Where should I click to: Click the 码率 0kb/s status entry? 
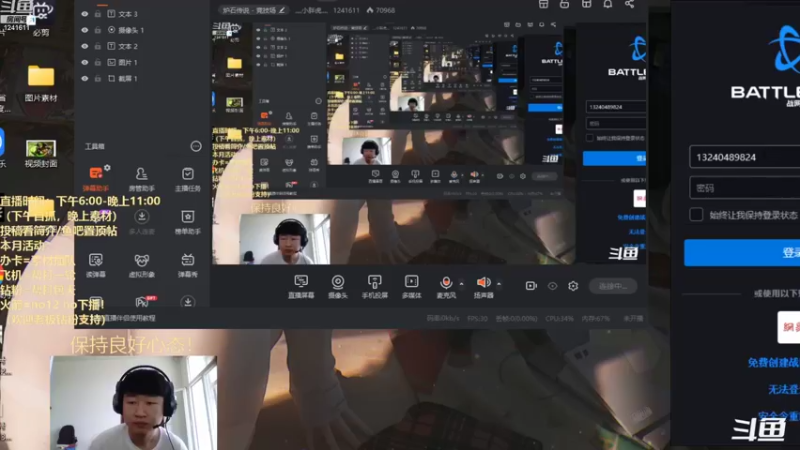click(x=442, y=318)
